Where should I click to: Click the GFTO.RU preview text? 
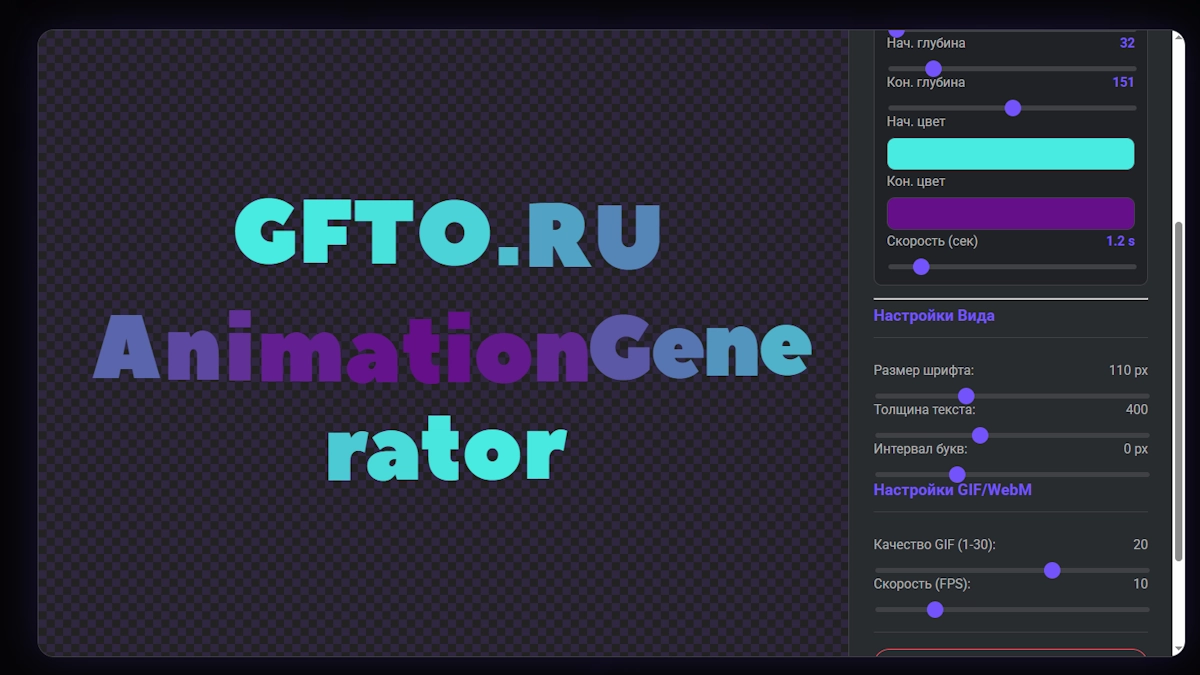coord(448,233)
